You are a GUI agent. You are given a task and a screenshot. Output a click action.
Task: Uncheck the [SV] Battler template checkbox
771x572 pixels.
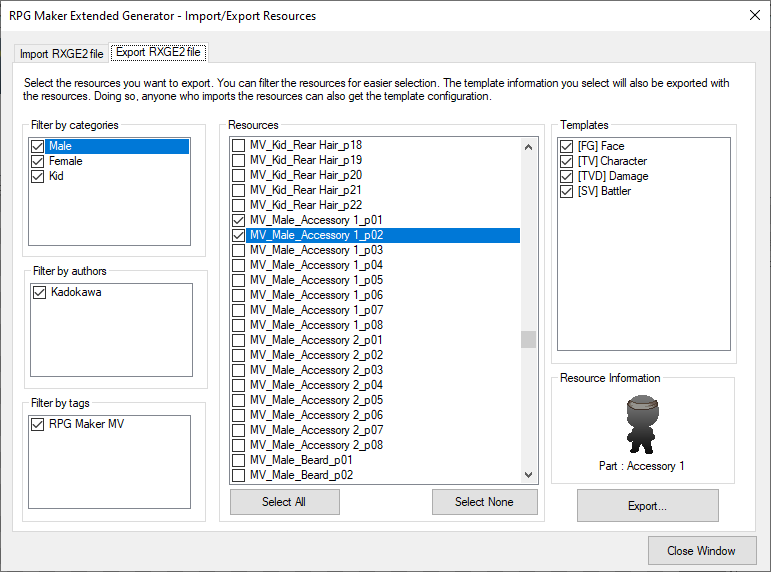pos(566,191)
